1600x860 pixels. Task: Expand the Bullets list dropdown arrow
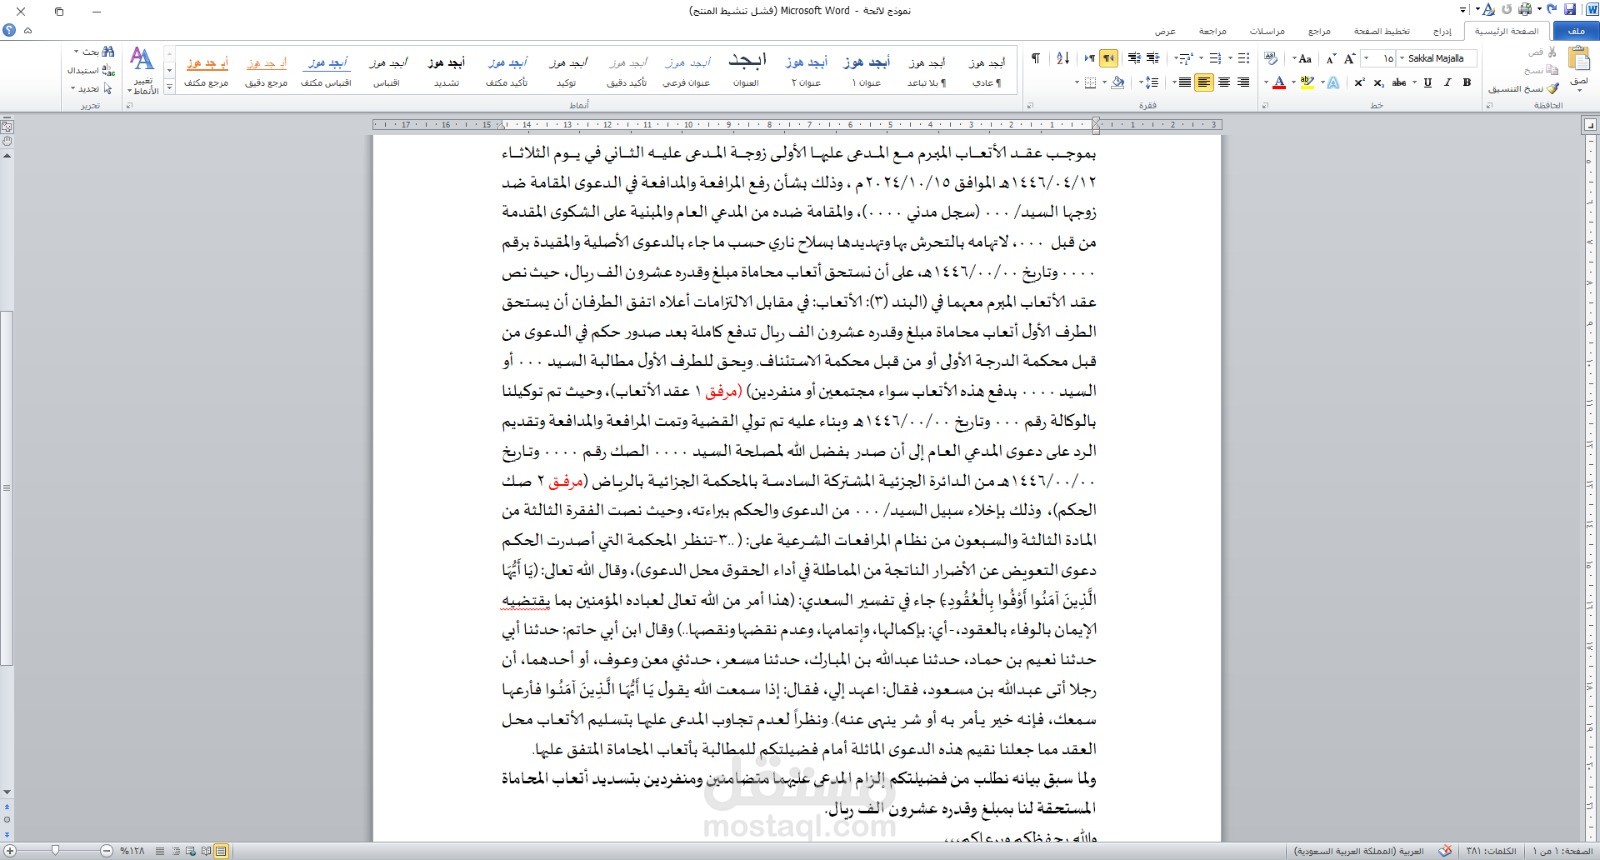click(x=1230, y=58)
